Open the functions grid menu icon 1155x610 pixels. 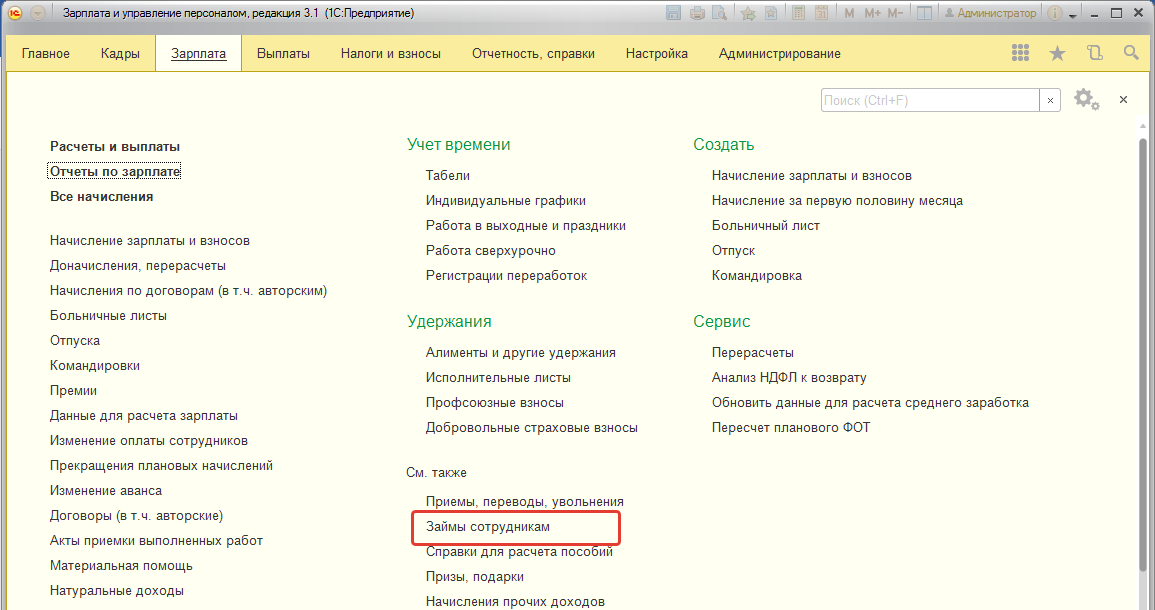click(x=1020, y=53)
